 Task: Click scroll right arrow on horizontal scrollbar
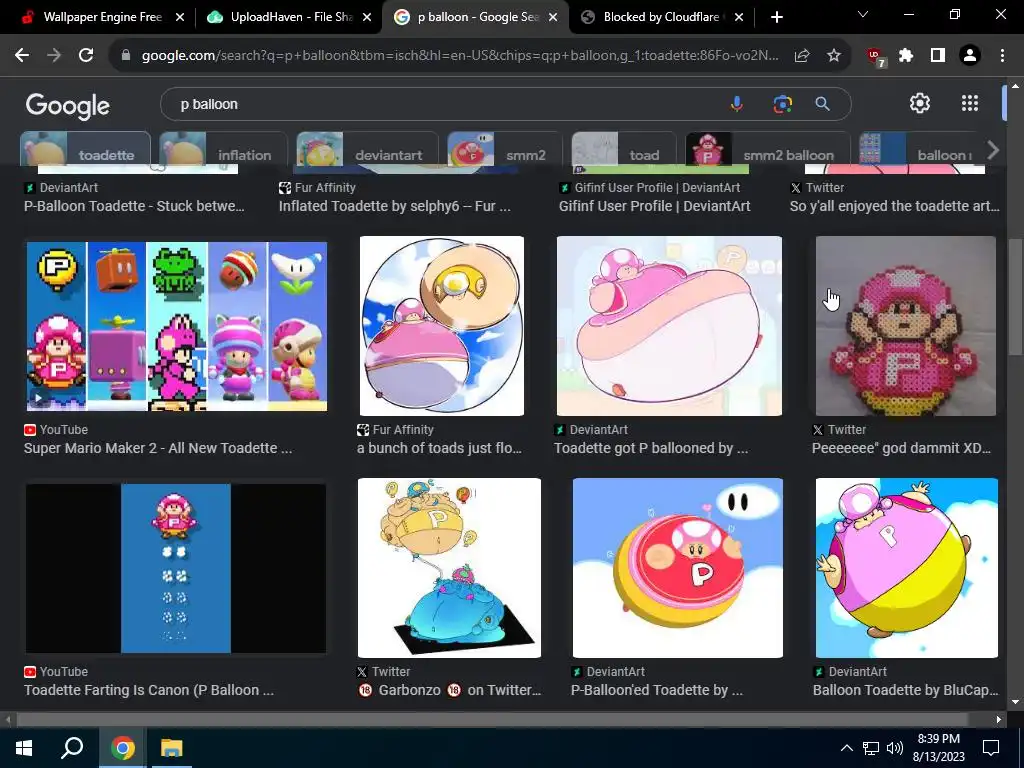[x=998, y=720]
